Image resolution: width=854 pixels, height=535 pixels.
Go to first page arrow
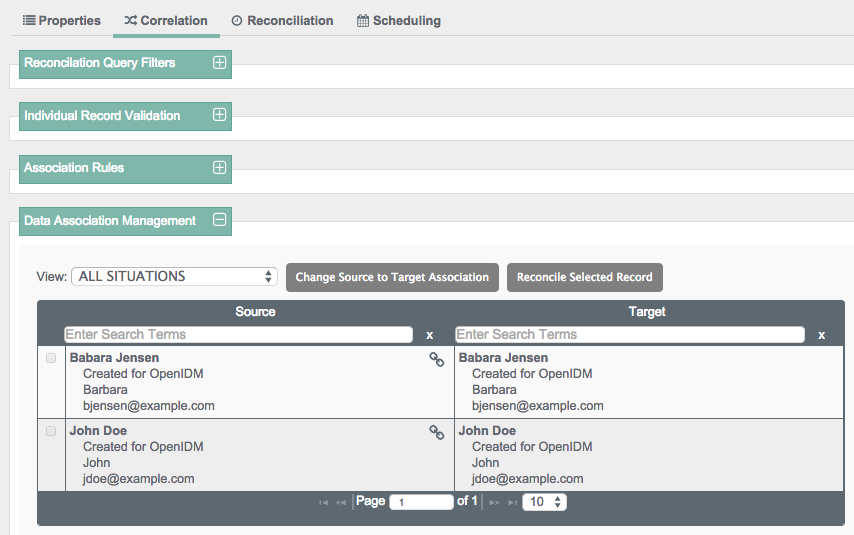(324, 502)
